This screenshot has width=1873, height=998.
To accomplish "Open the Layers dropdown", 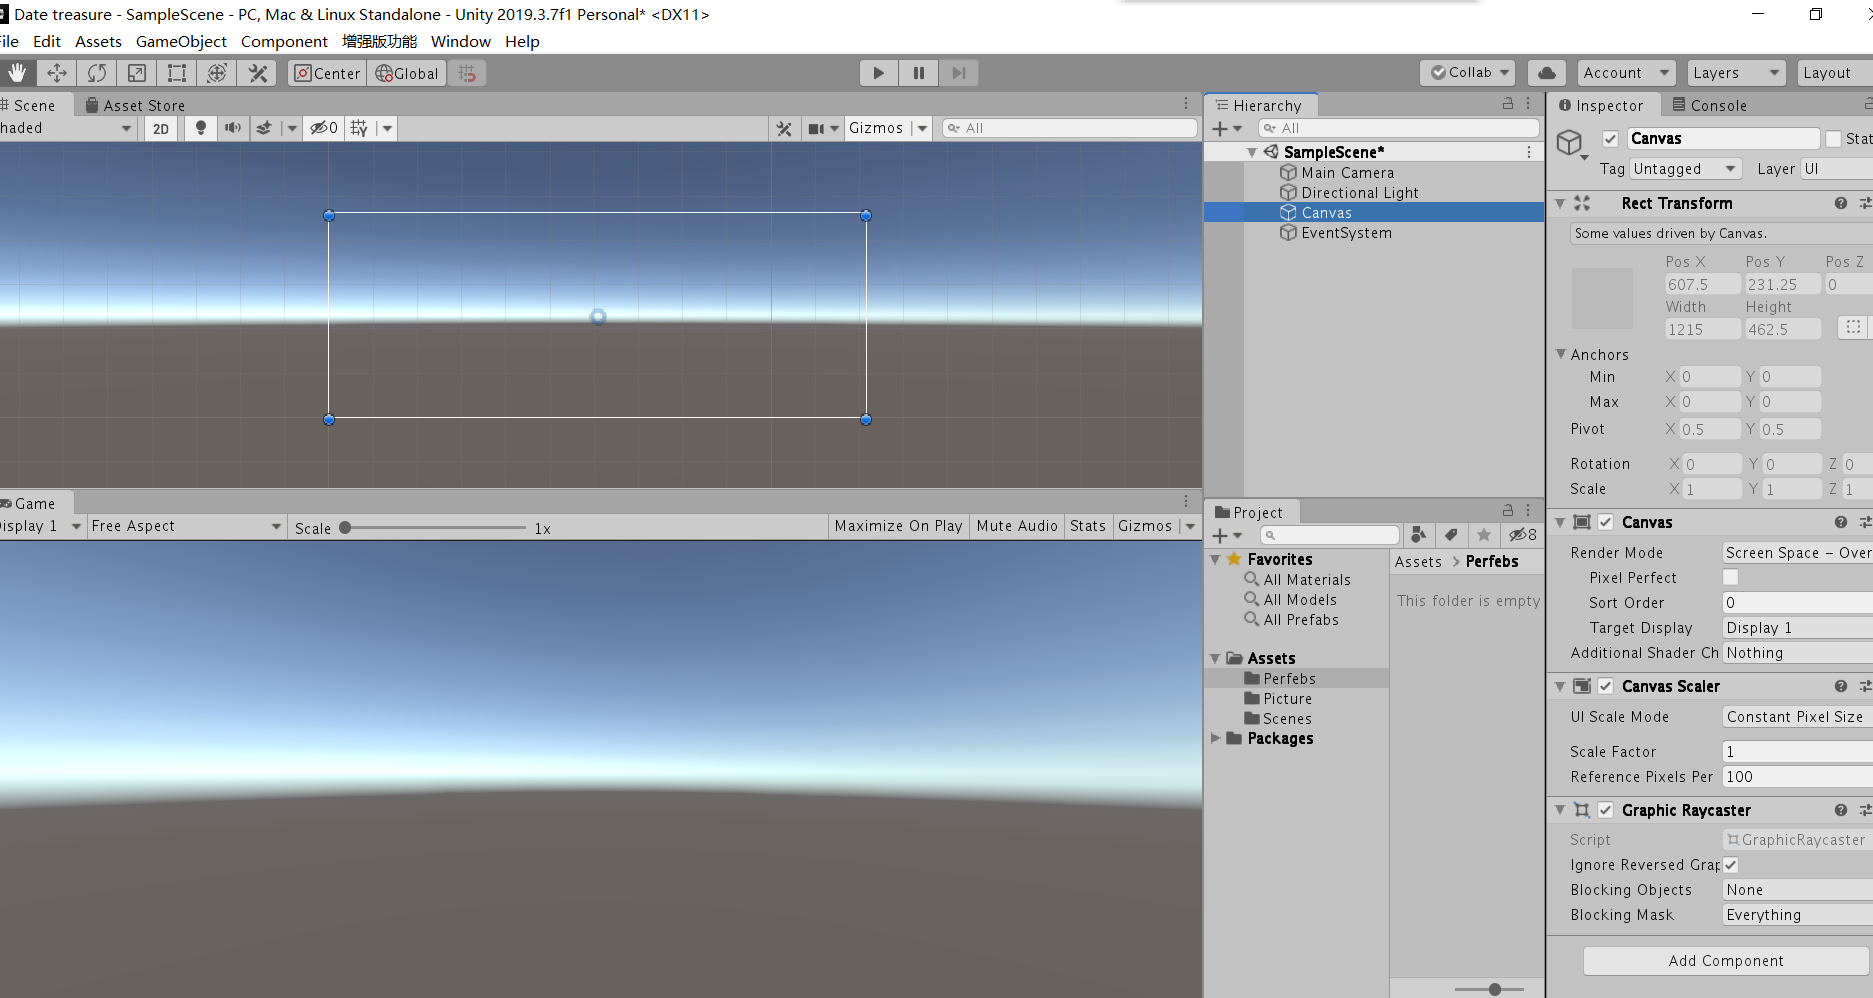I will (x=1735, y=73).
